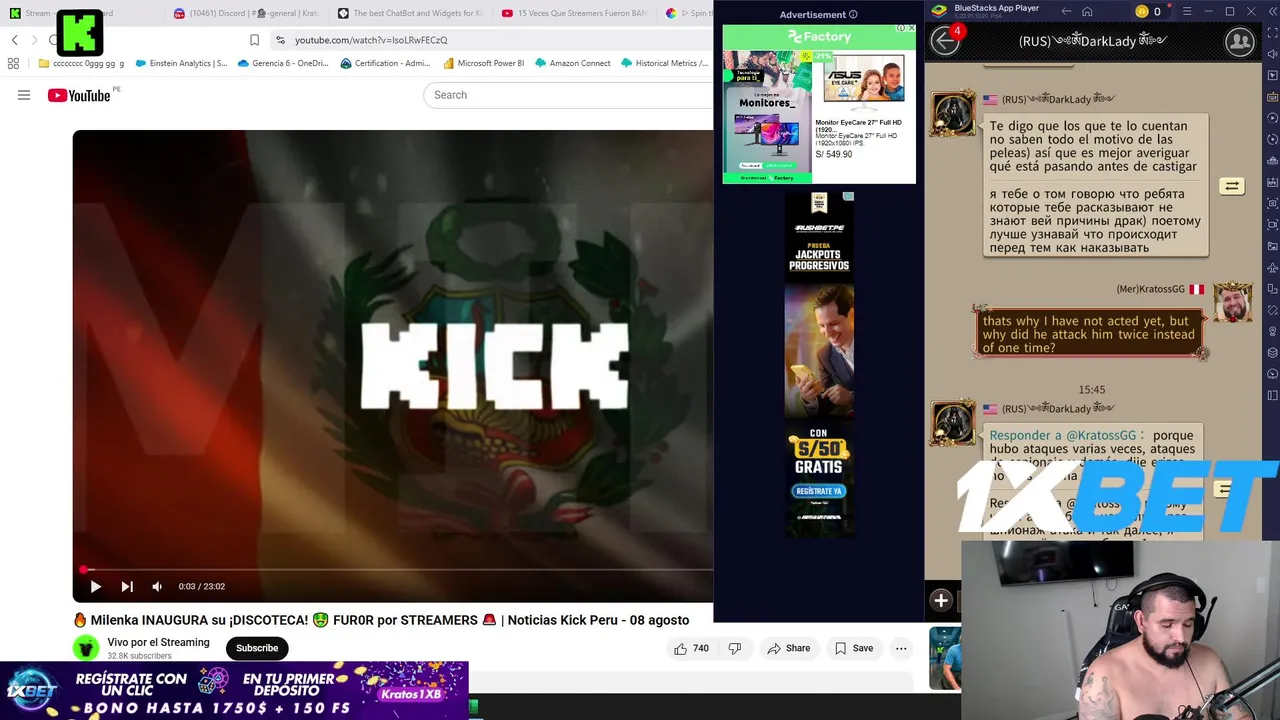
Task: Open KratossGG's profile avatar
Action: [x=1233, y=303]
